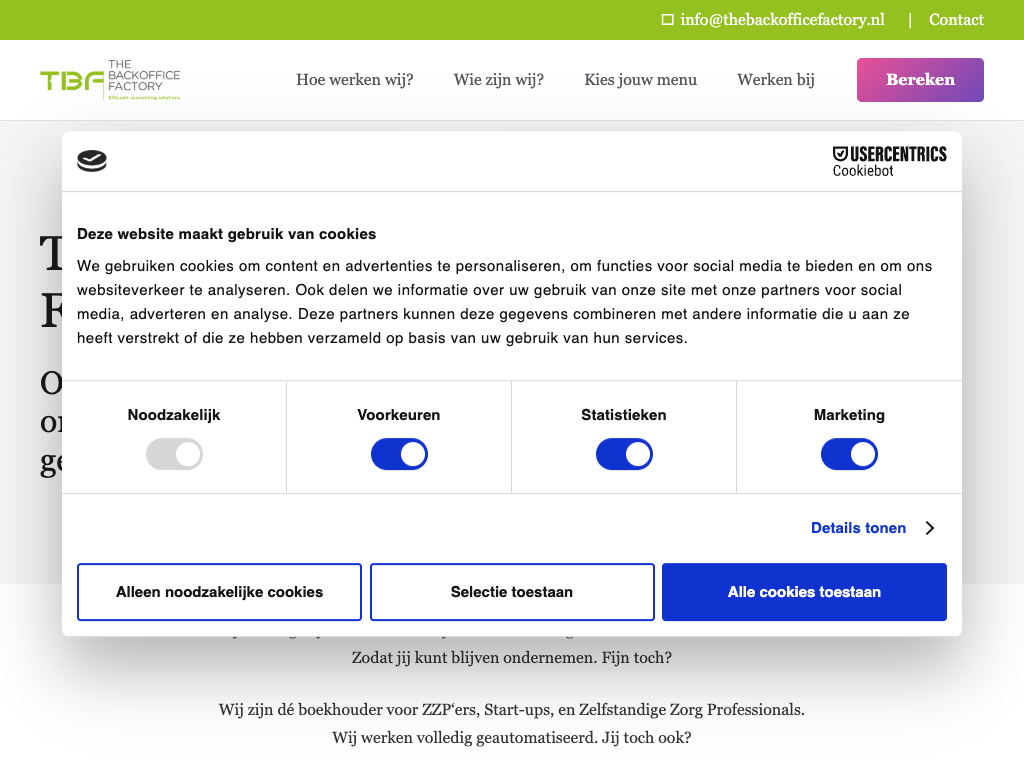The width and height of the screenshot is (1024, 768).
Task: Open the Contact link in top bar
Action: click(x=956, y=20)
